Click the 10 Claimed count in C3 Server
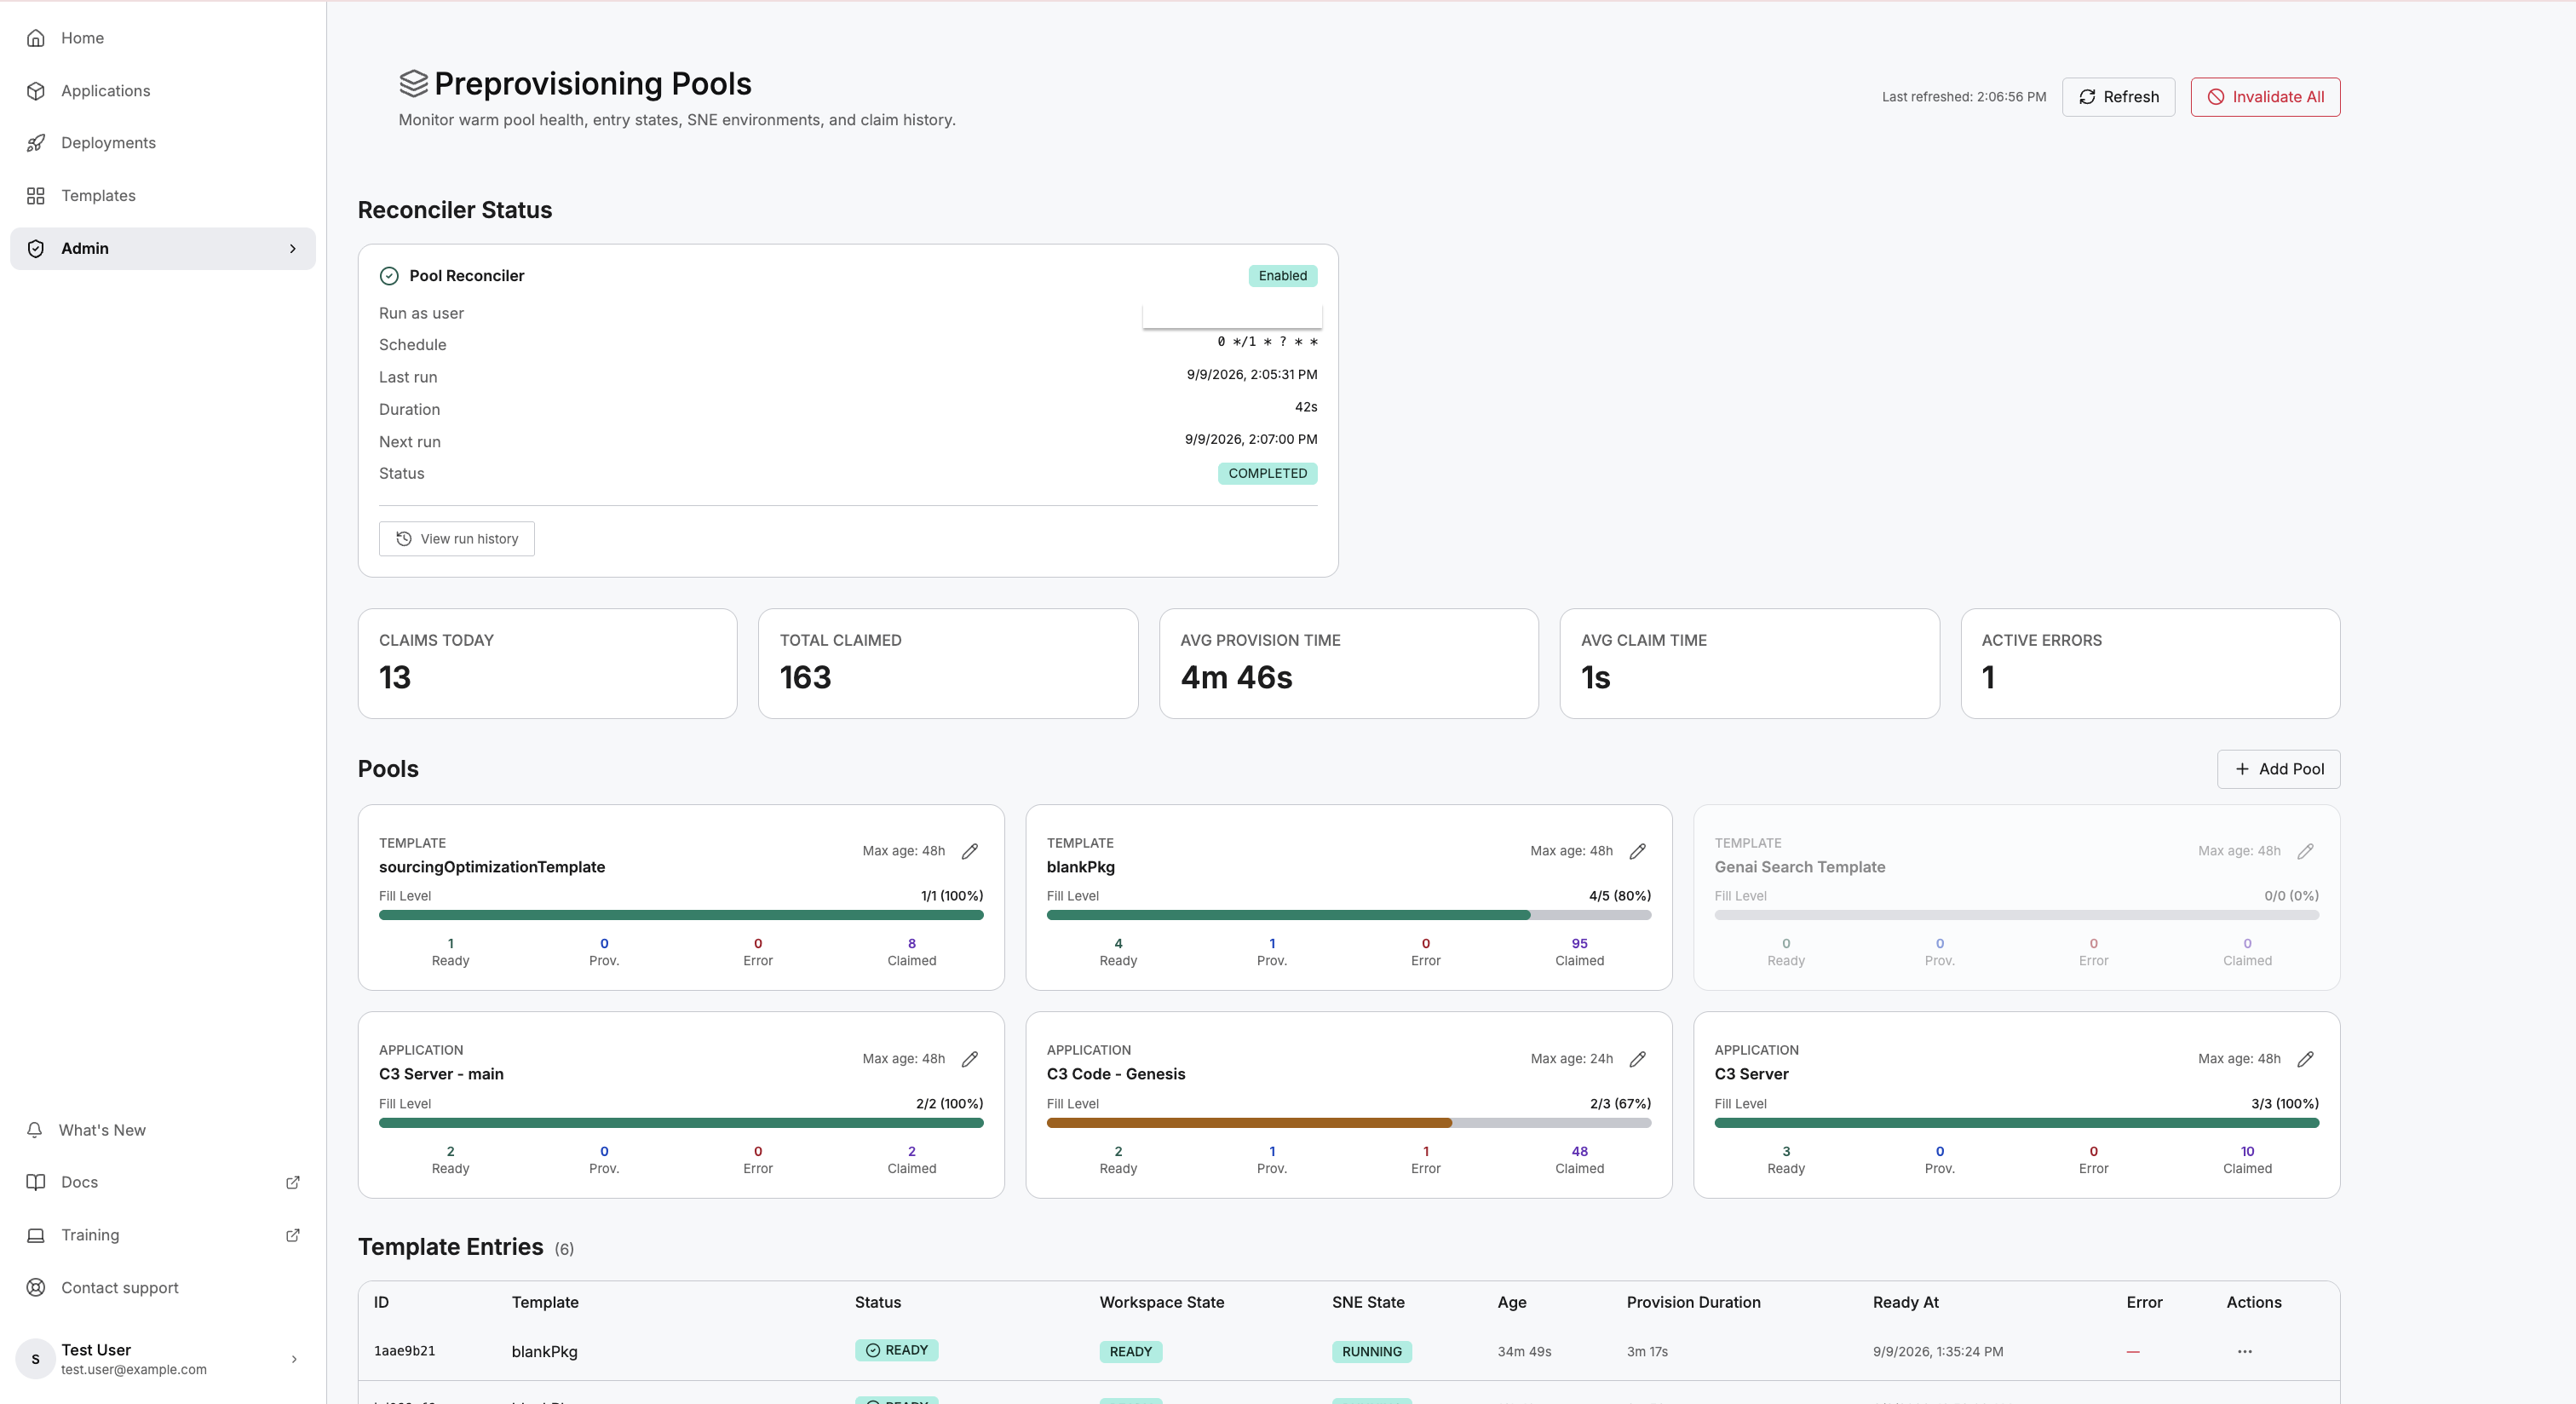 click(2247, 1151)
